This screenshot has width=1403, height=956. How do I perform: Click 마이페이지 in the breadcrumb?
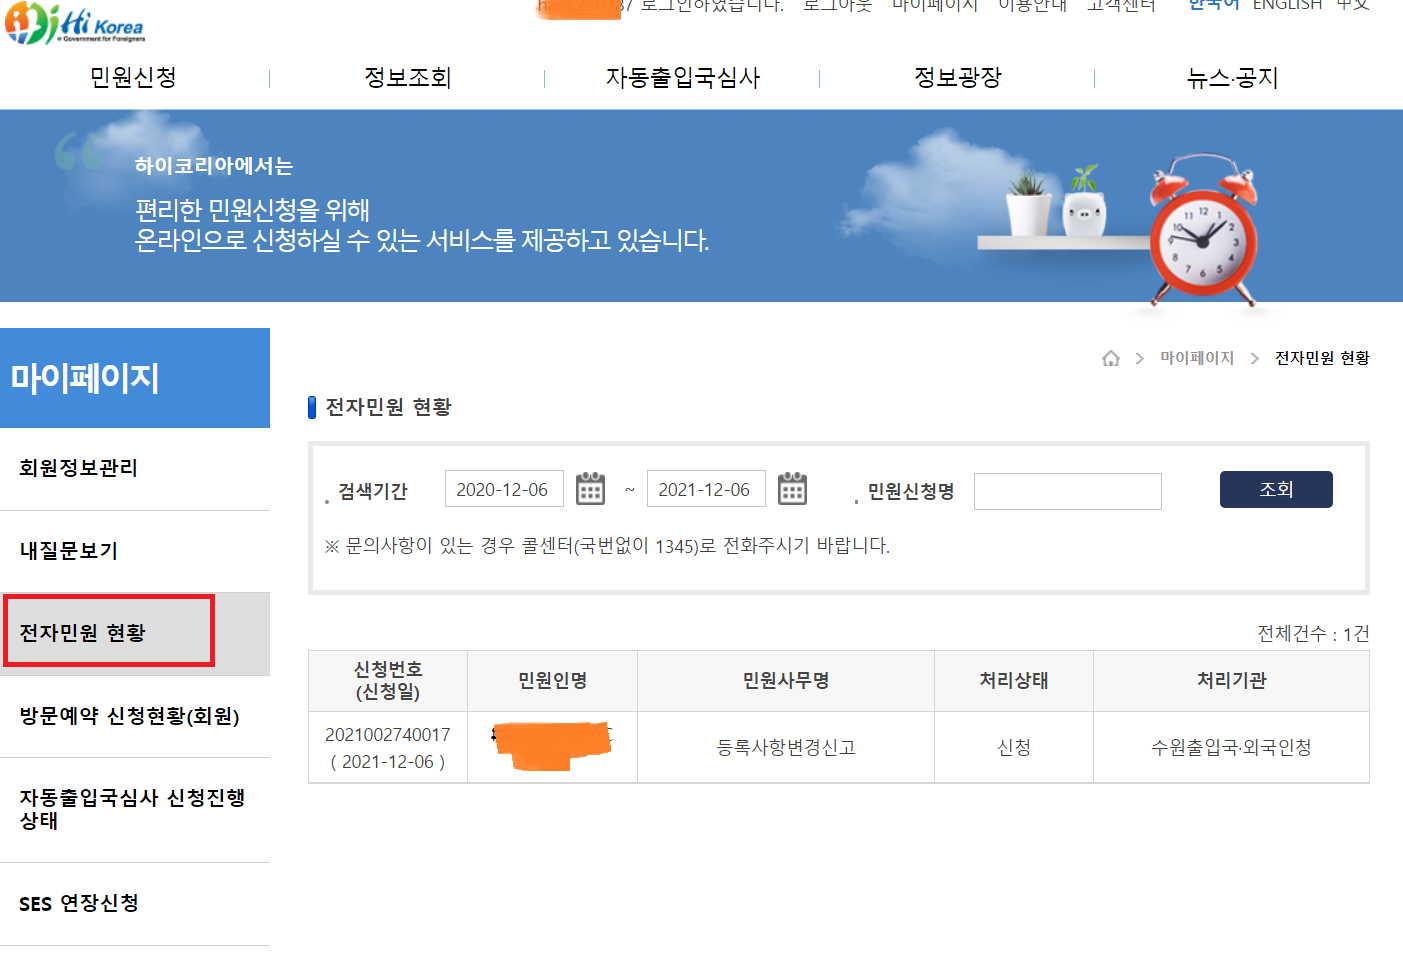point(1196,358)
